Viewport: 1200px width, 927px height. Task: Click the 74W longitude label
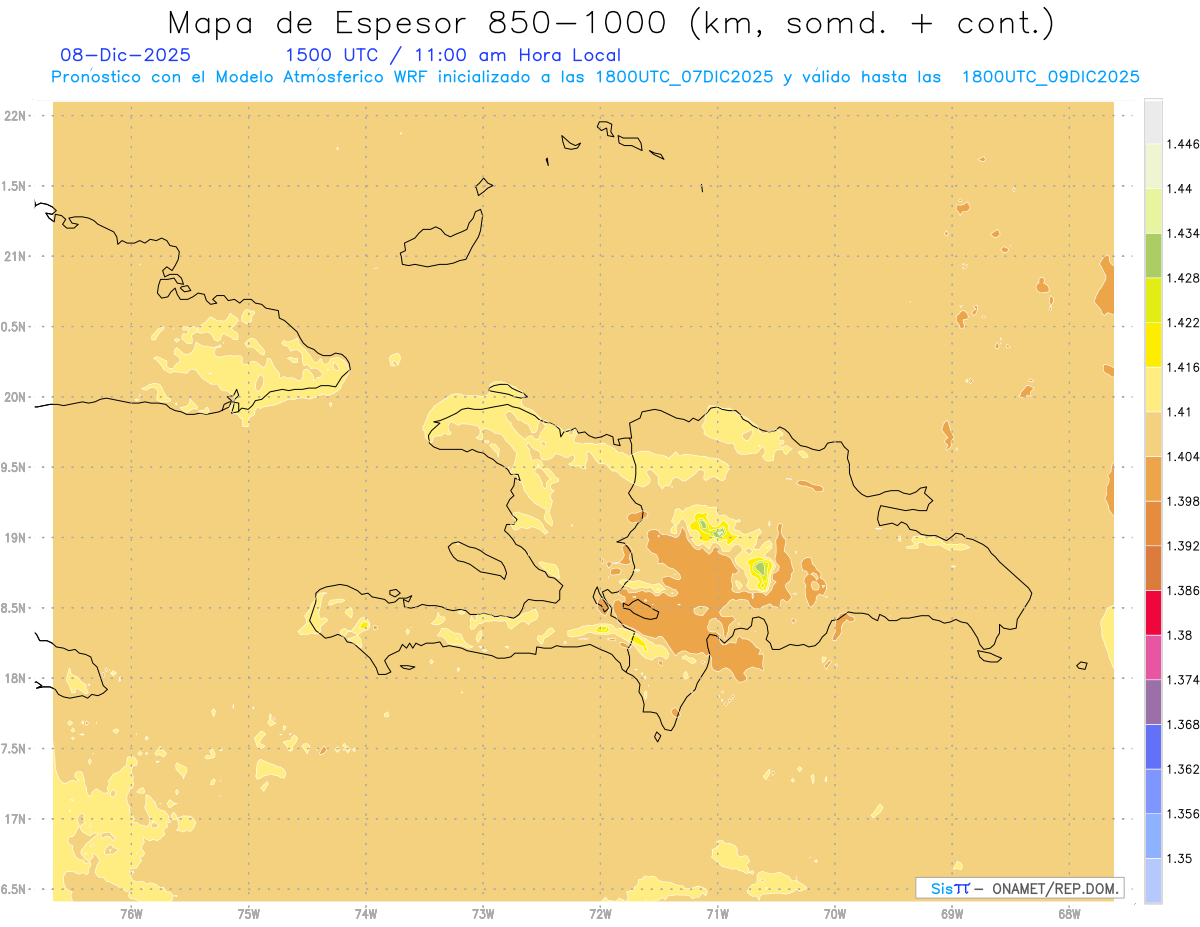click(x=366, y=913)
